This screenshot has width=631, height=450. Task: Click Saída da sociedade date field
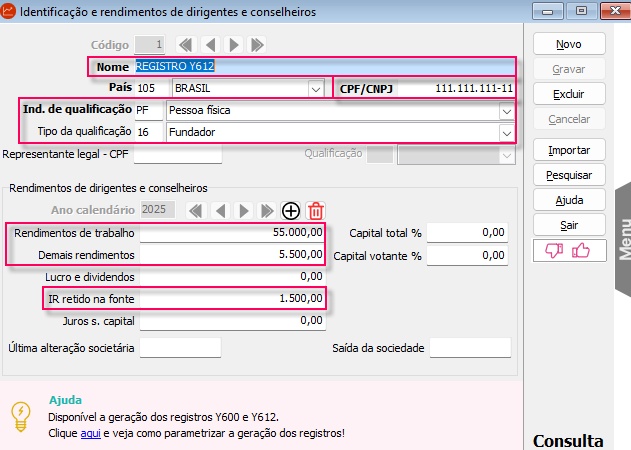tap(470, 348)
